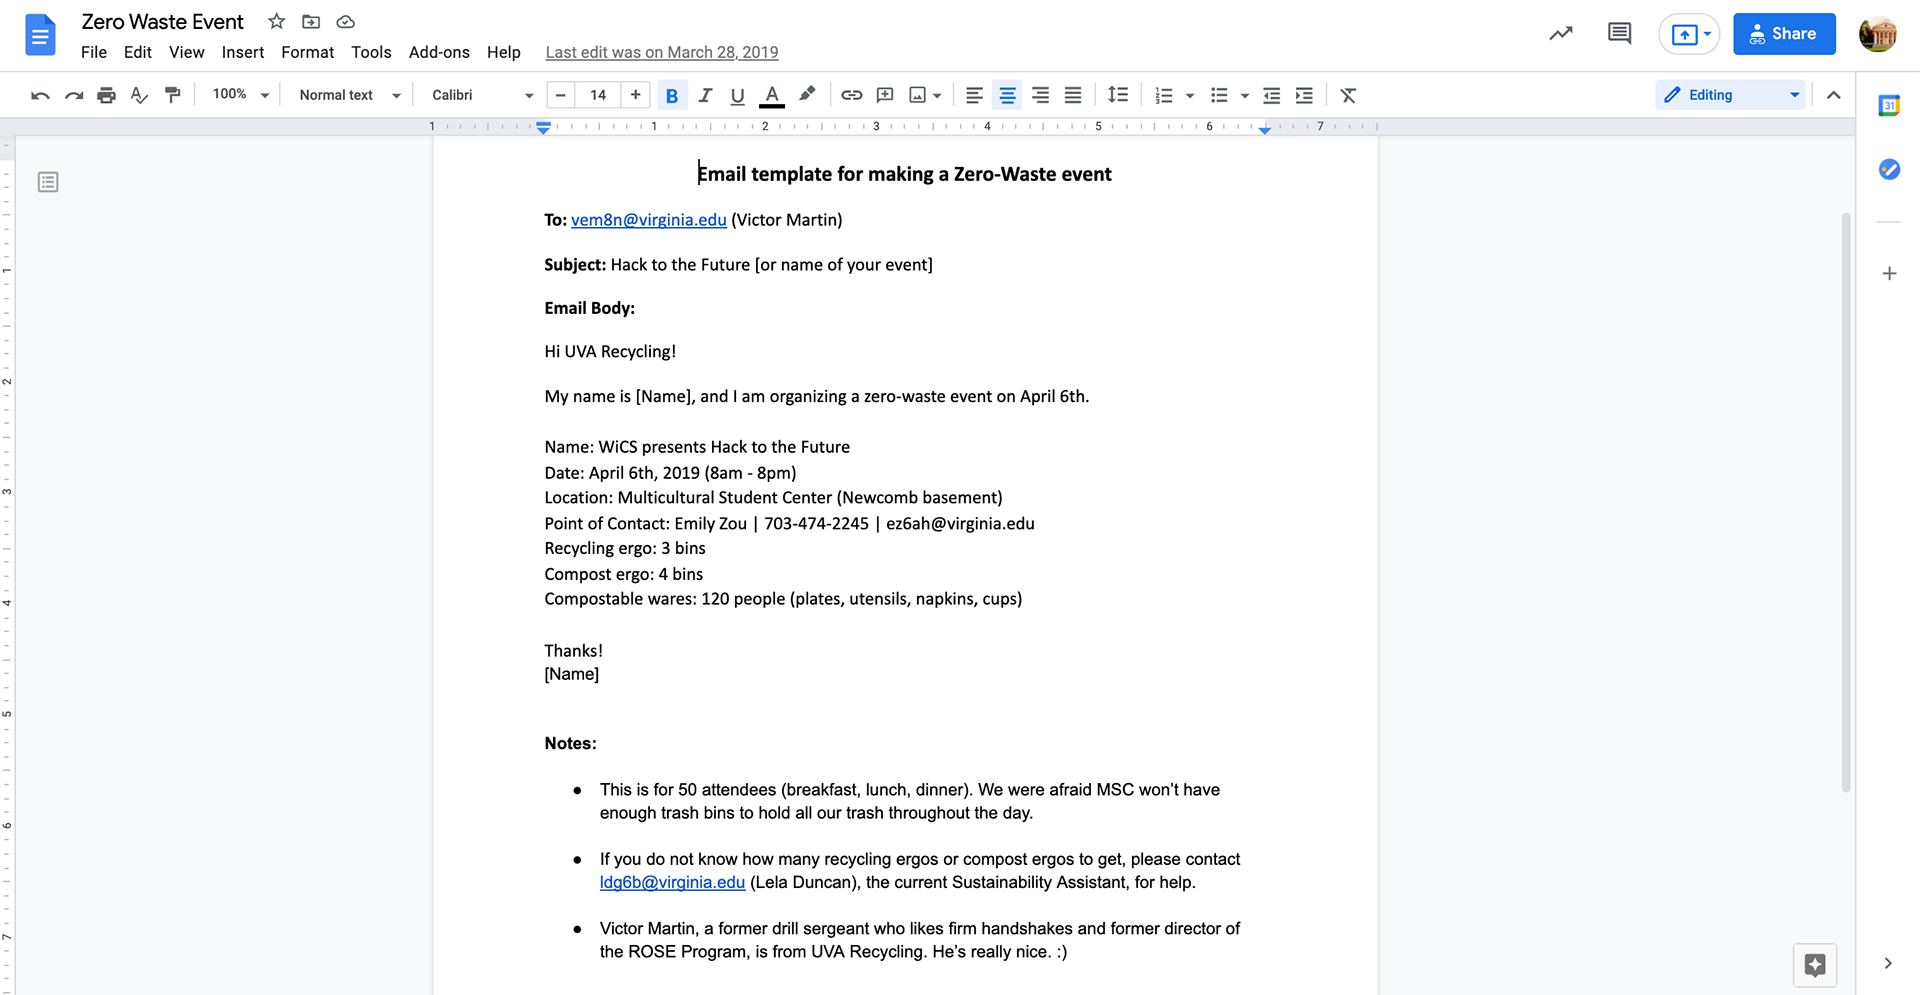Click the cloud document status icon
The width and height of the screenshot is (1920, 995).
[346, 21]
